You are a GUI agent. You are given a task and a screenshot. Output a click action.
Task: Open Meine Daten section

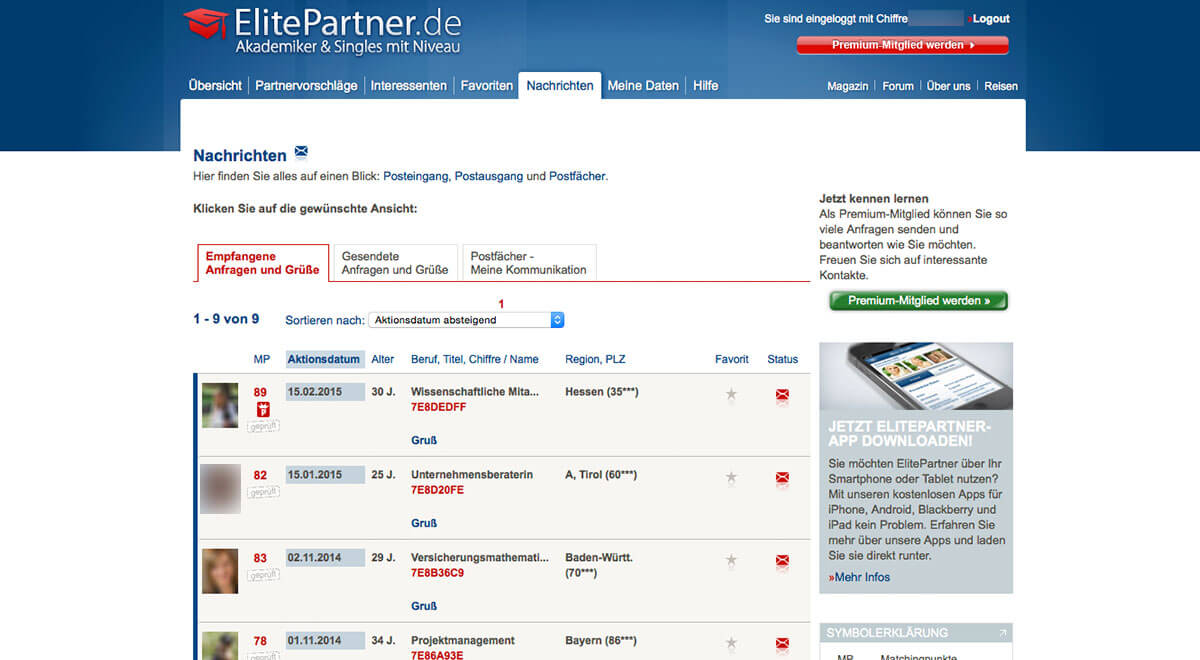coord(643,86)
